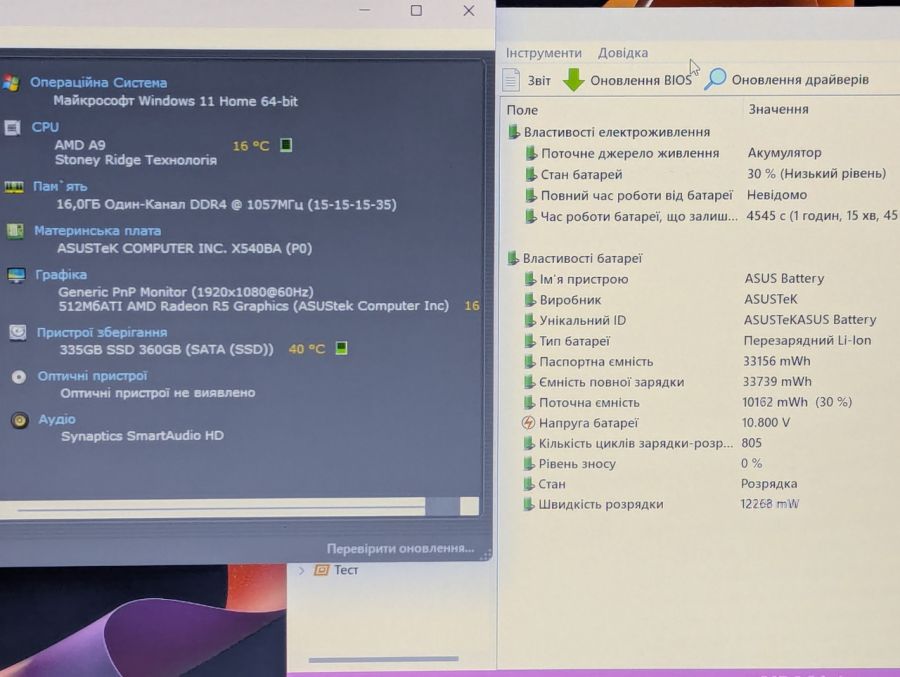The image size is (900, 677).
Task: Click value ASUS Battery
Action: [784, 278]
